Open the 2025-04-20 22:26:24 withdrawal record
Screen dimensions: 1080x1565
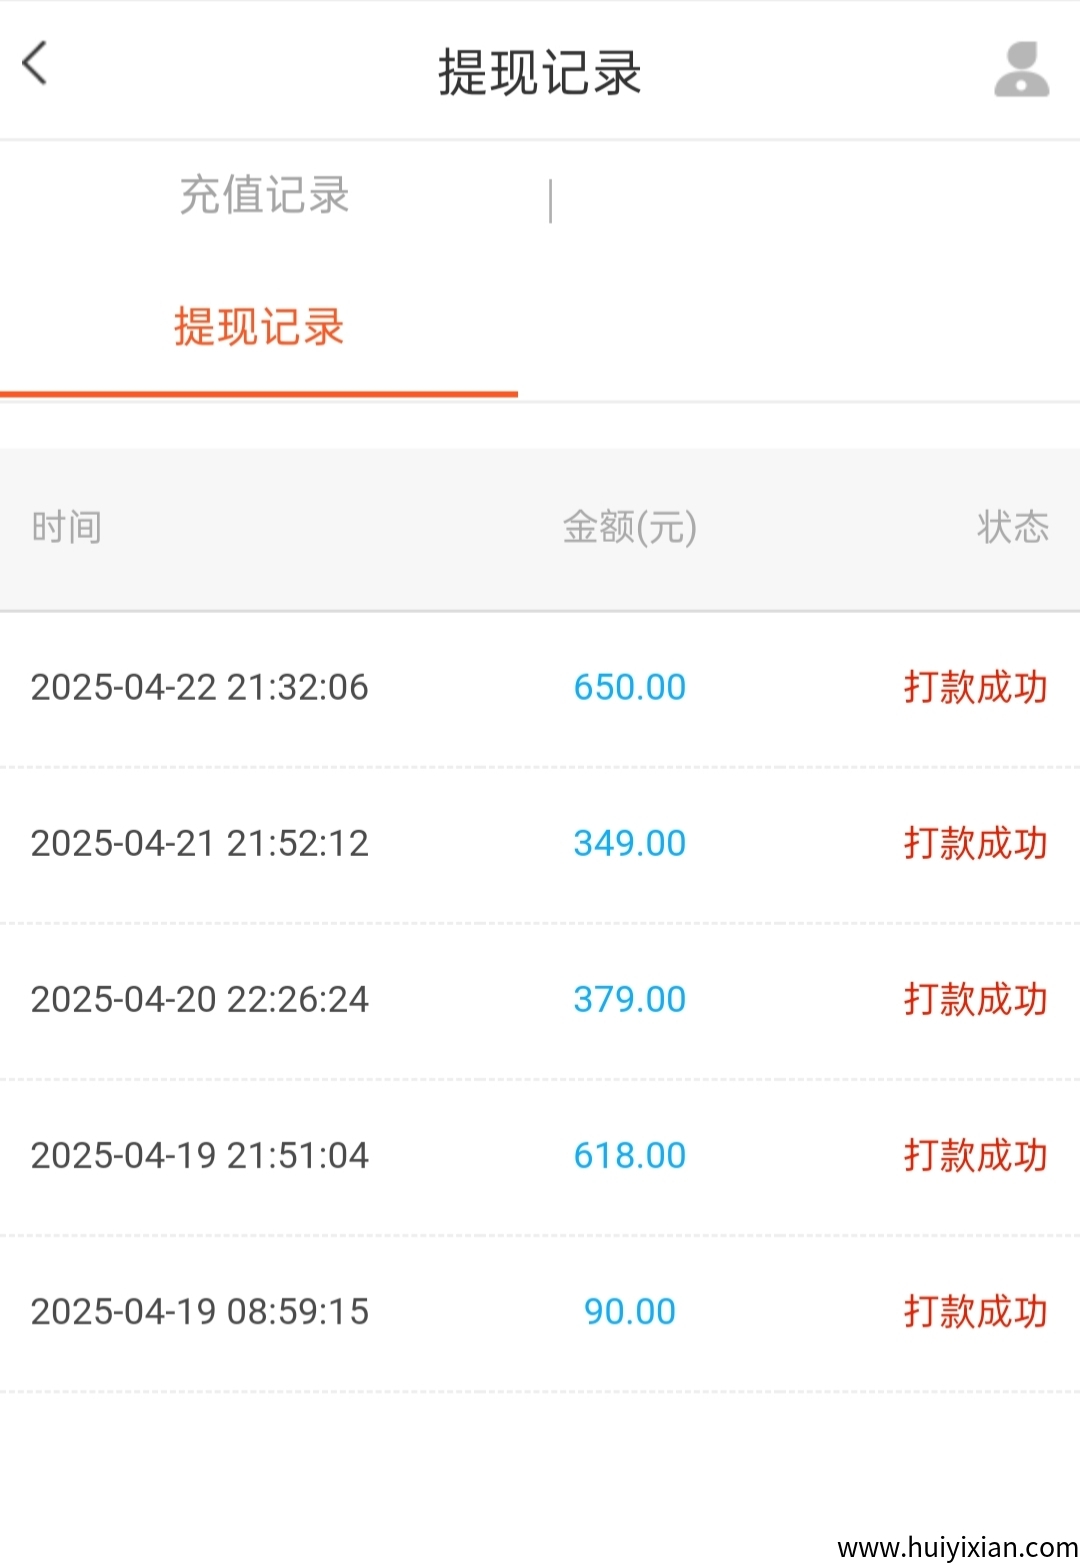point(200,1000)
